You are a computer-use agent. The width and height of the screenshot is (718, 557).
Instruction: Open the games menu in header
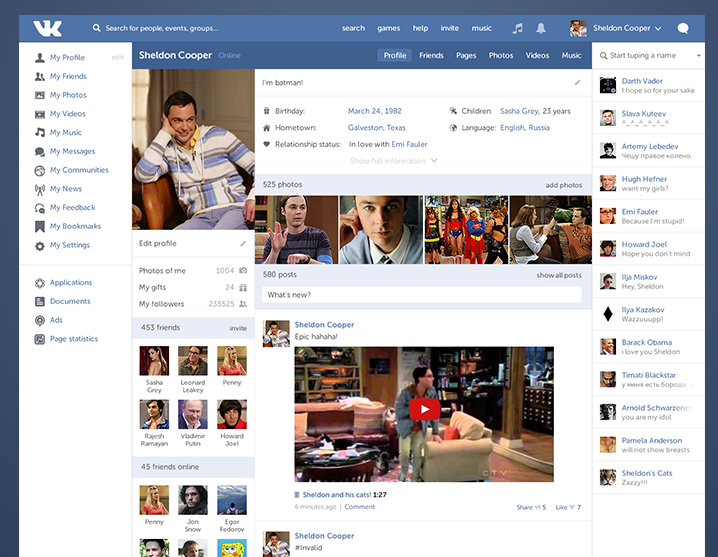(x=389, y=28)
